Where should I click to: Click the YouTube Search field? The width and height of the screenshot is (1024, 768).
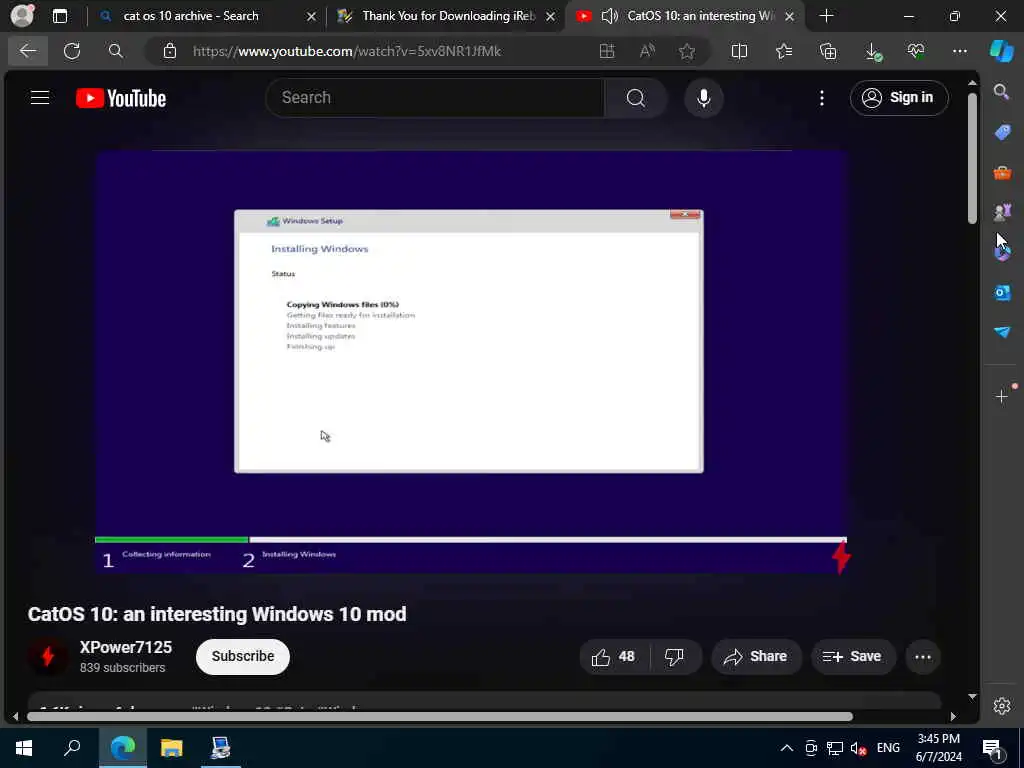(x=434, y=98)
